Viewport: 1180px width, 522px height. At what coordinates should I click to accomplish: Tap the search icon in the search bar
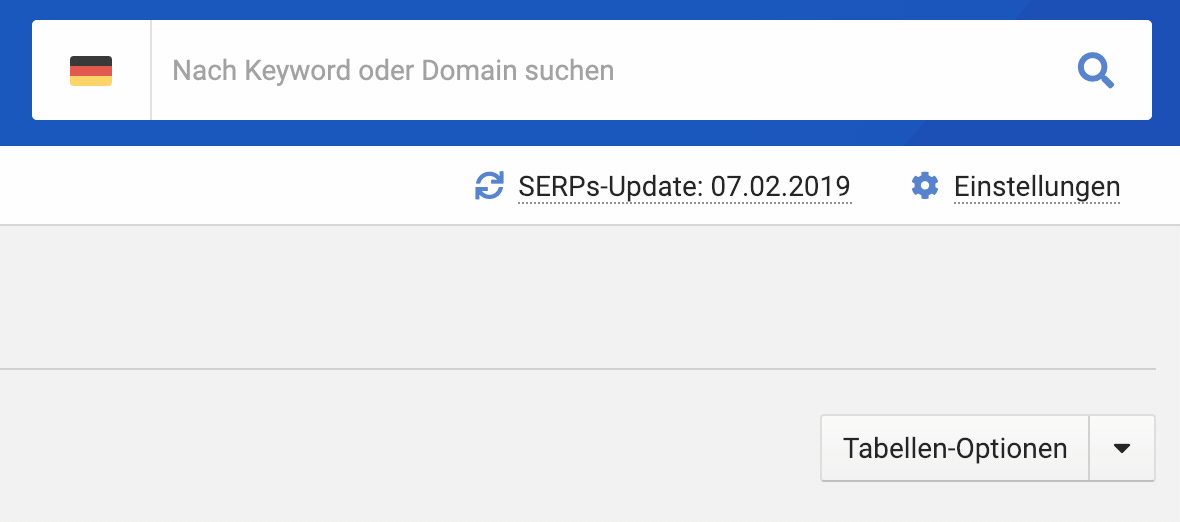[1095, 71]
